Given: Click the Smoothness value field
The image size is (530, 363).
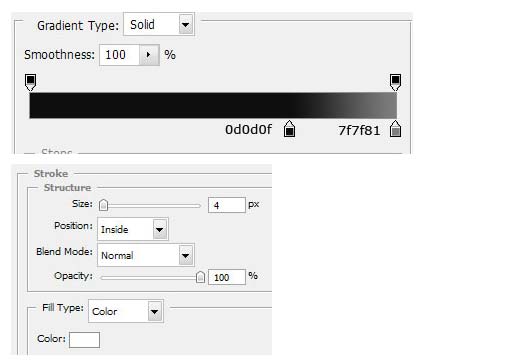Looking at the screenshot, I should [x=119, y=55].
